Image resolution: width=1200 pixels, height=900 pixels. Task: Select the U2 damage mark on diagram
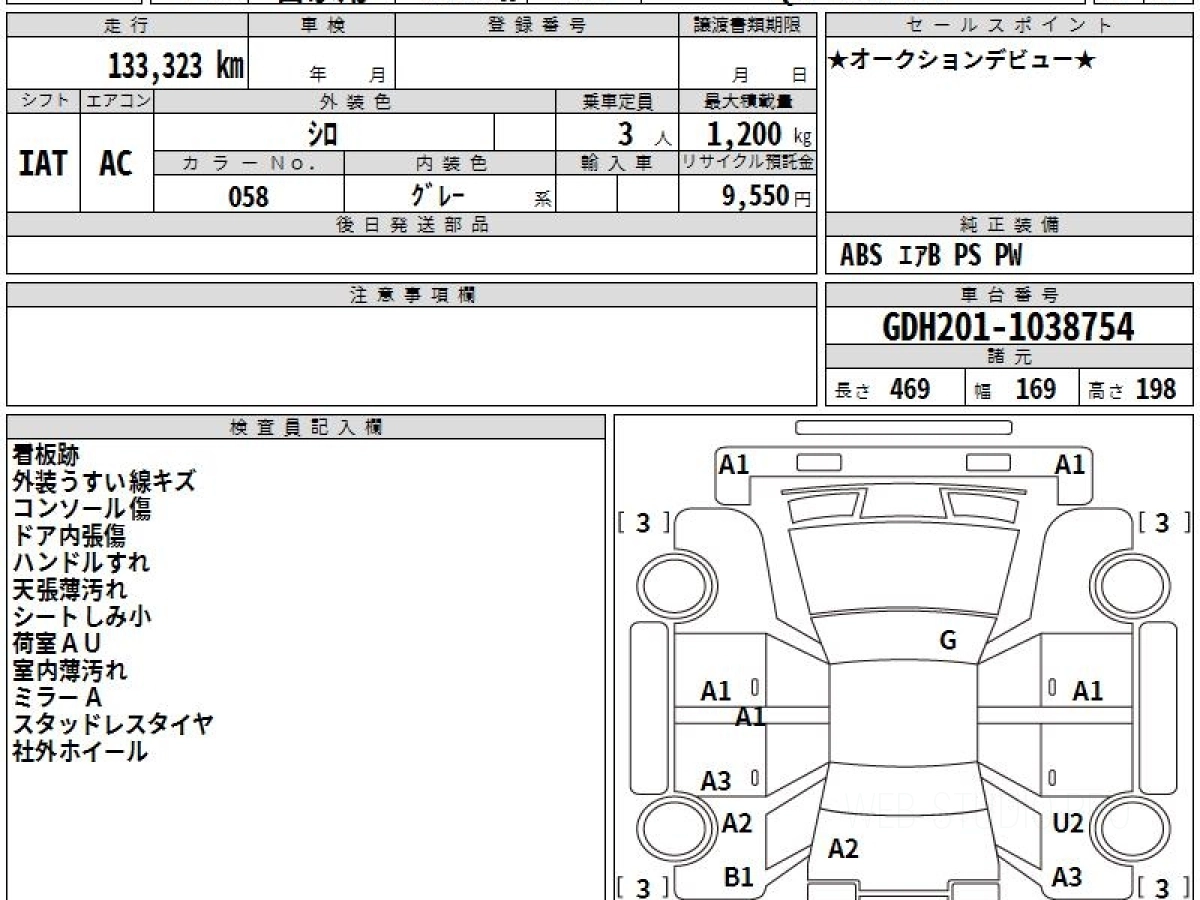(1068, 824)
